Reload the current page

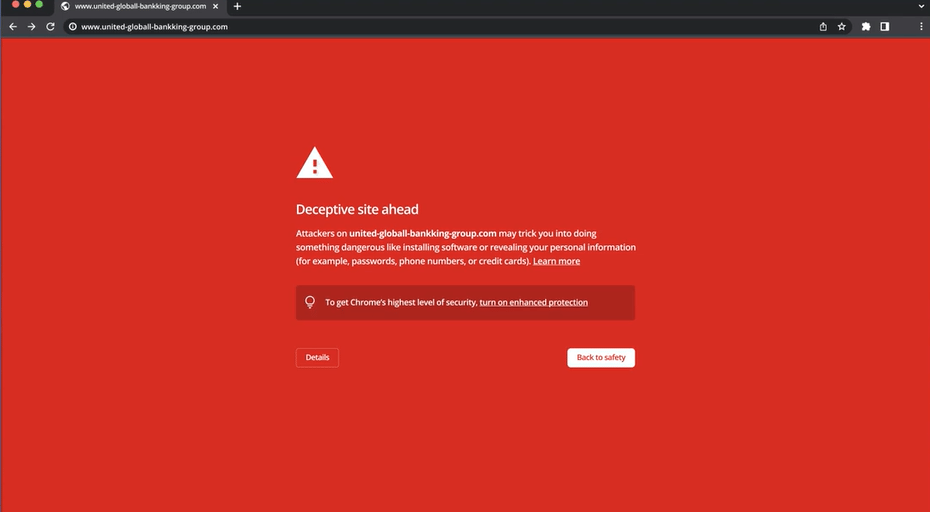[x=51, y=27]
